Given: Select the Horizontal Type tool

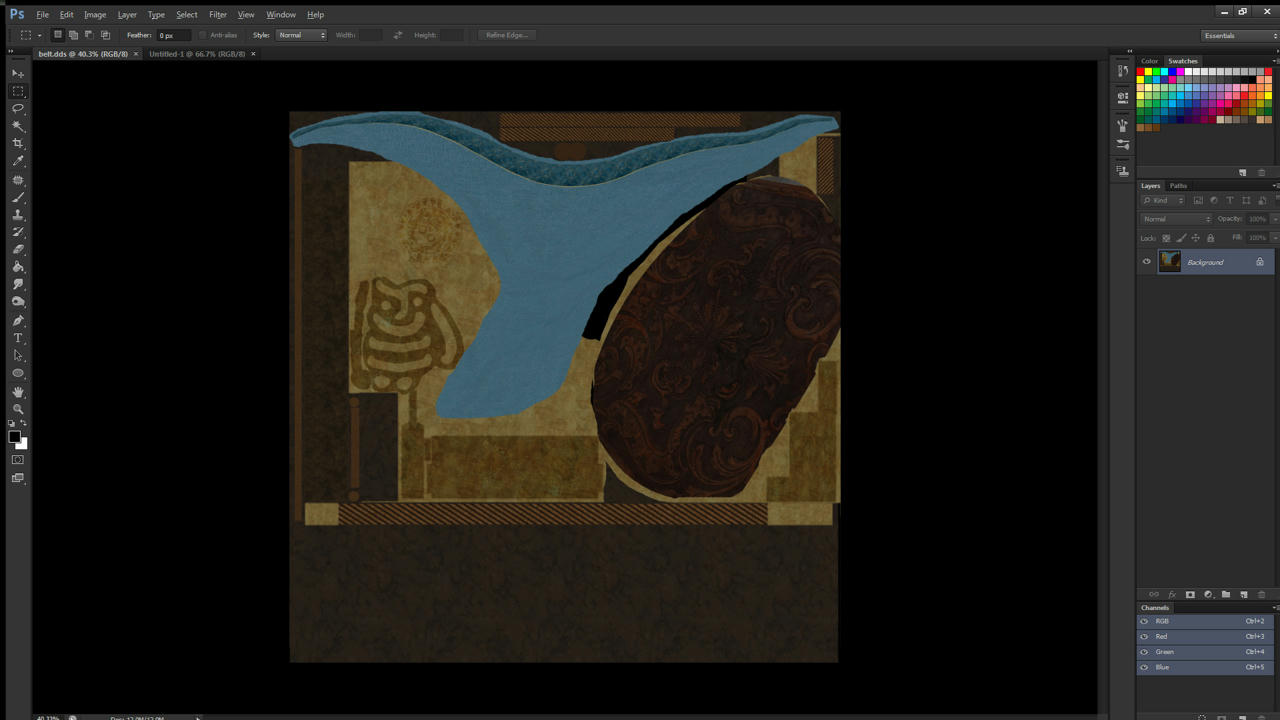Looking at the screenshot, I should tap(18, 338).
